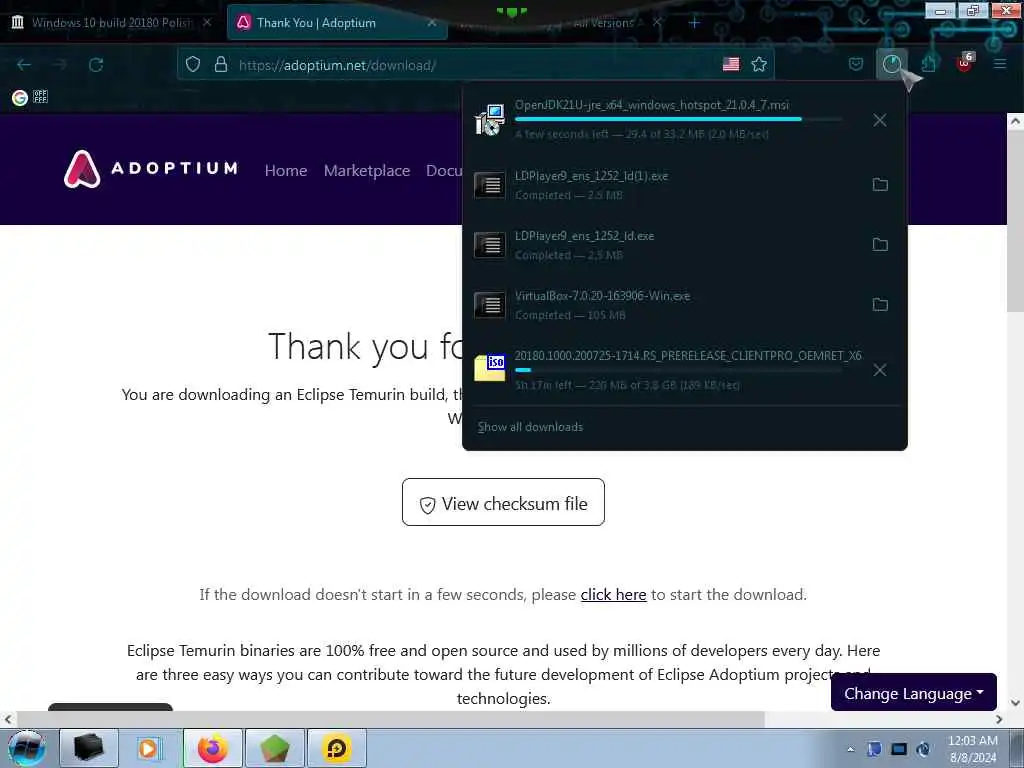Open the taskbar clock showing 12:03 AM
Viewport: 1024px width, 768px height.
point(972,748)
